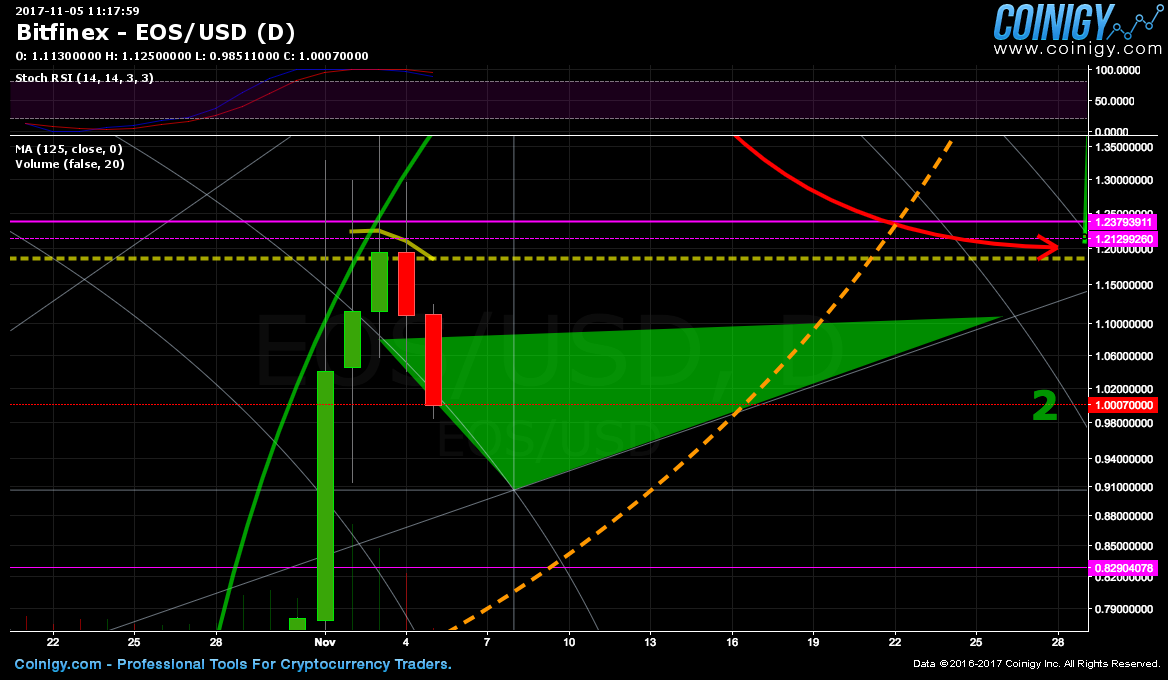
Task: Click the small green candle before Nov
Action: point(297,624)
